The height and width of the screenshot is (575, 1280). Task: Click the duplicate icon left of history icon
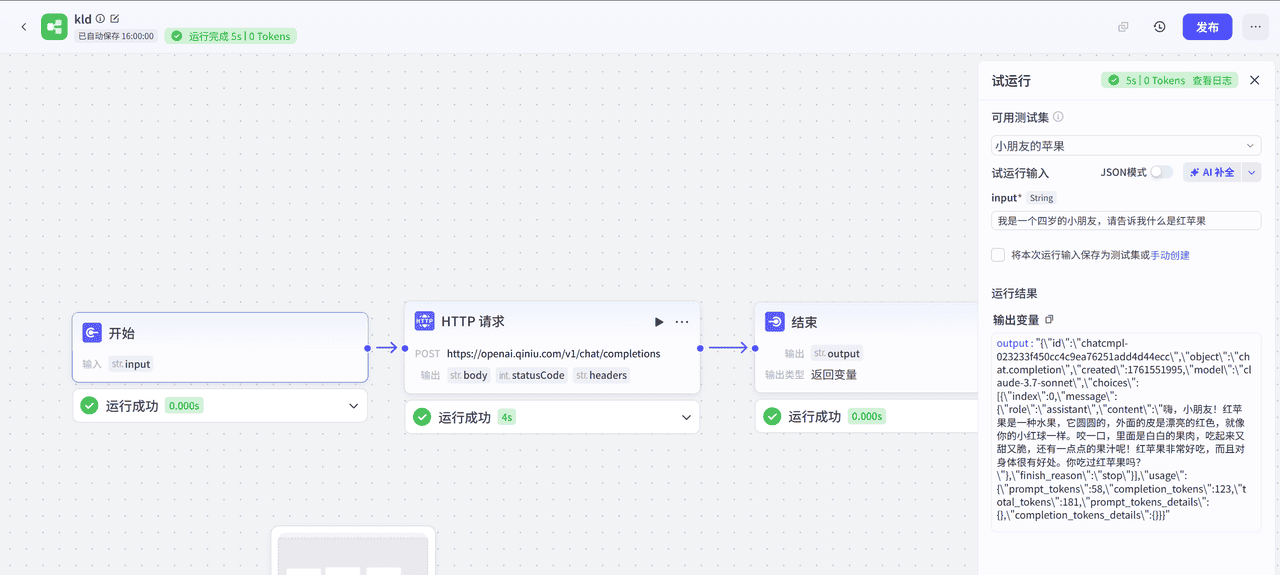pos(1123,27)
